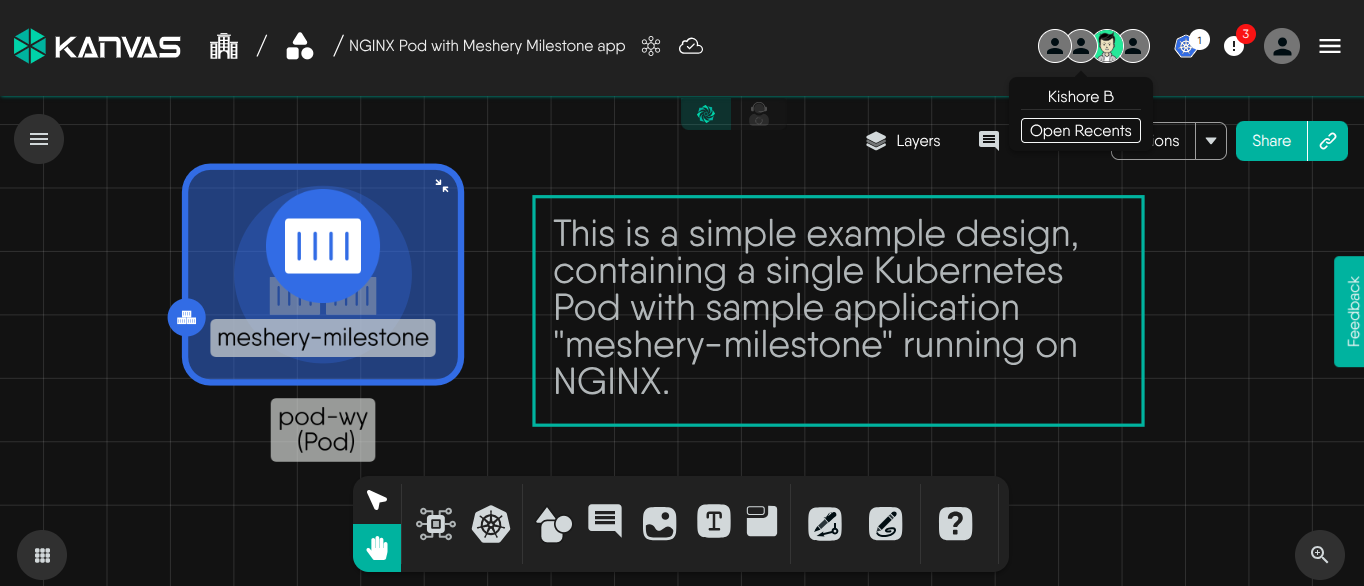Copy the share link icon
This screenshot has height=586, width=1364.
(1328, 141)
